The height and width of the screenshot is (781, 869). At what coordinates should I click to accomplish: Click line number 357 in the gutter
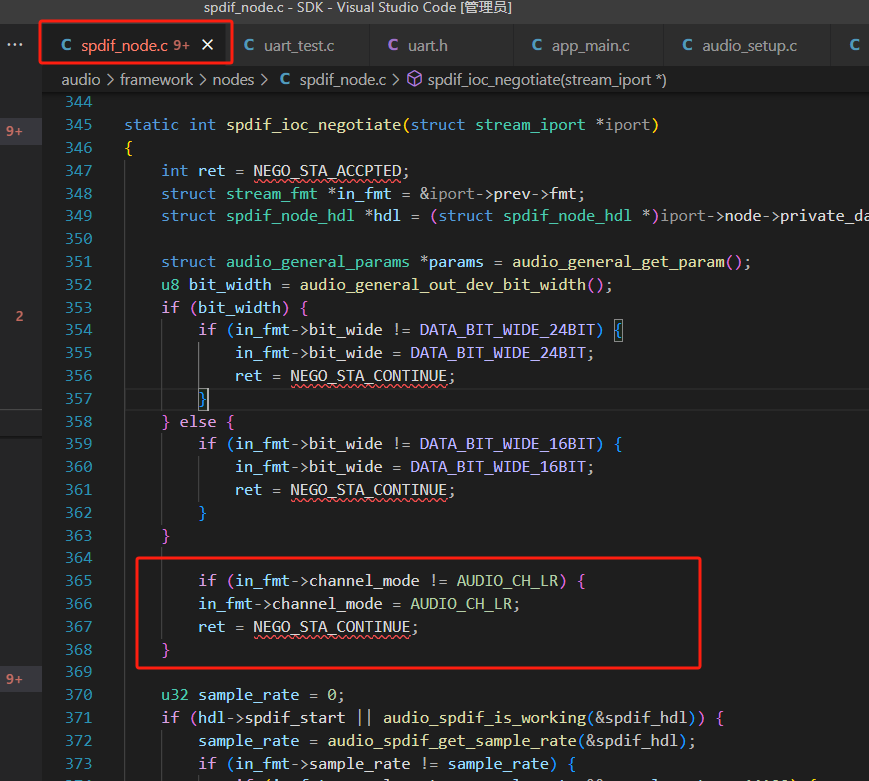click(x=79, y=399)
